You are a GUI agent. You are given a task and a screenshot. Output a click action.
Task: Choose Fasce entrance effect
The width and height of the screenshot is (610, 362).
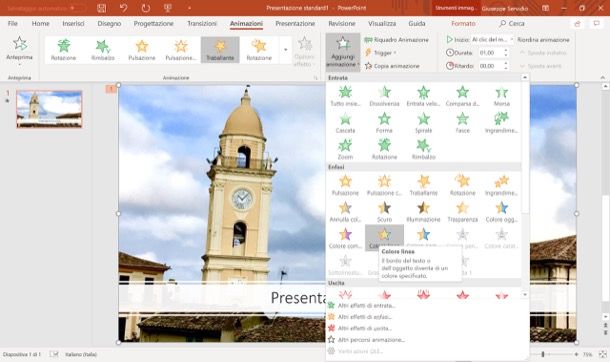pyautogui.click(x=463, y=123)
